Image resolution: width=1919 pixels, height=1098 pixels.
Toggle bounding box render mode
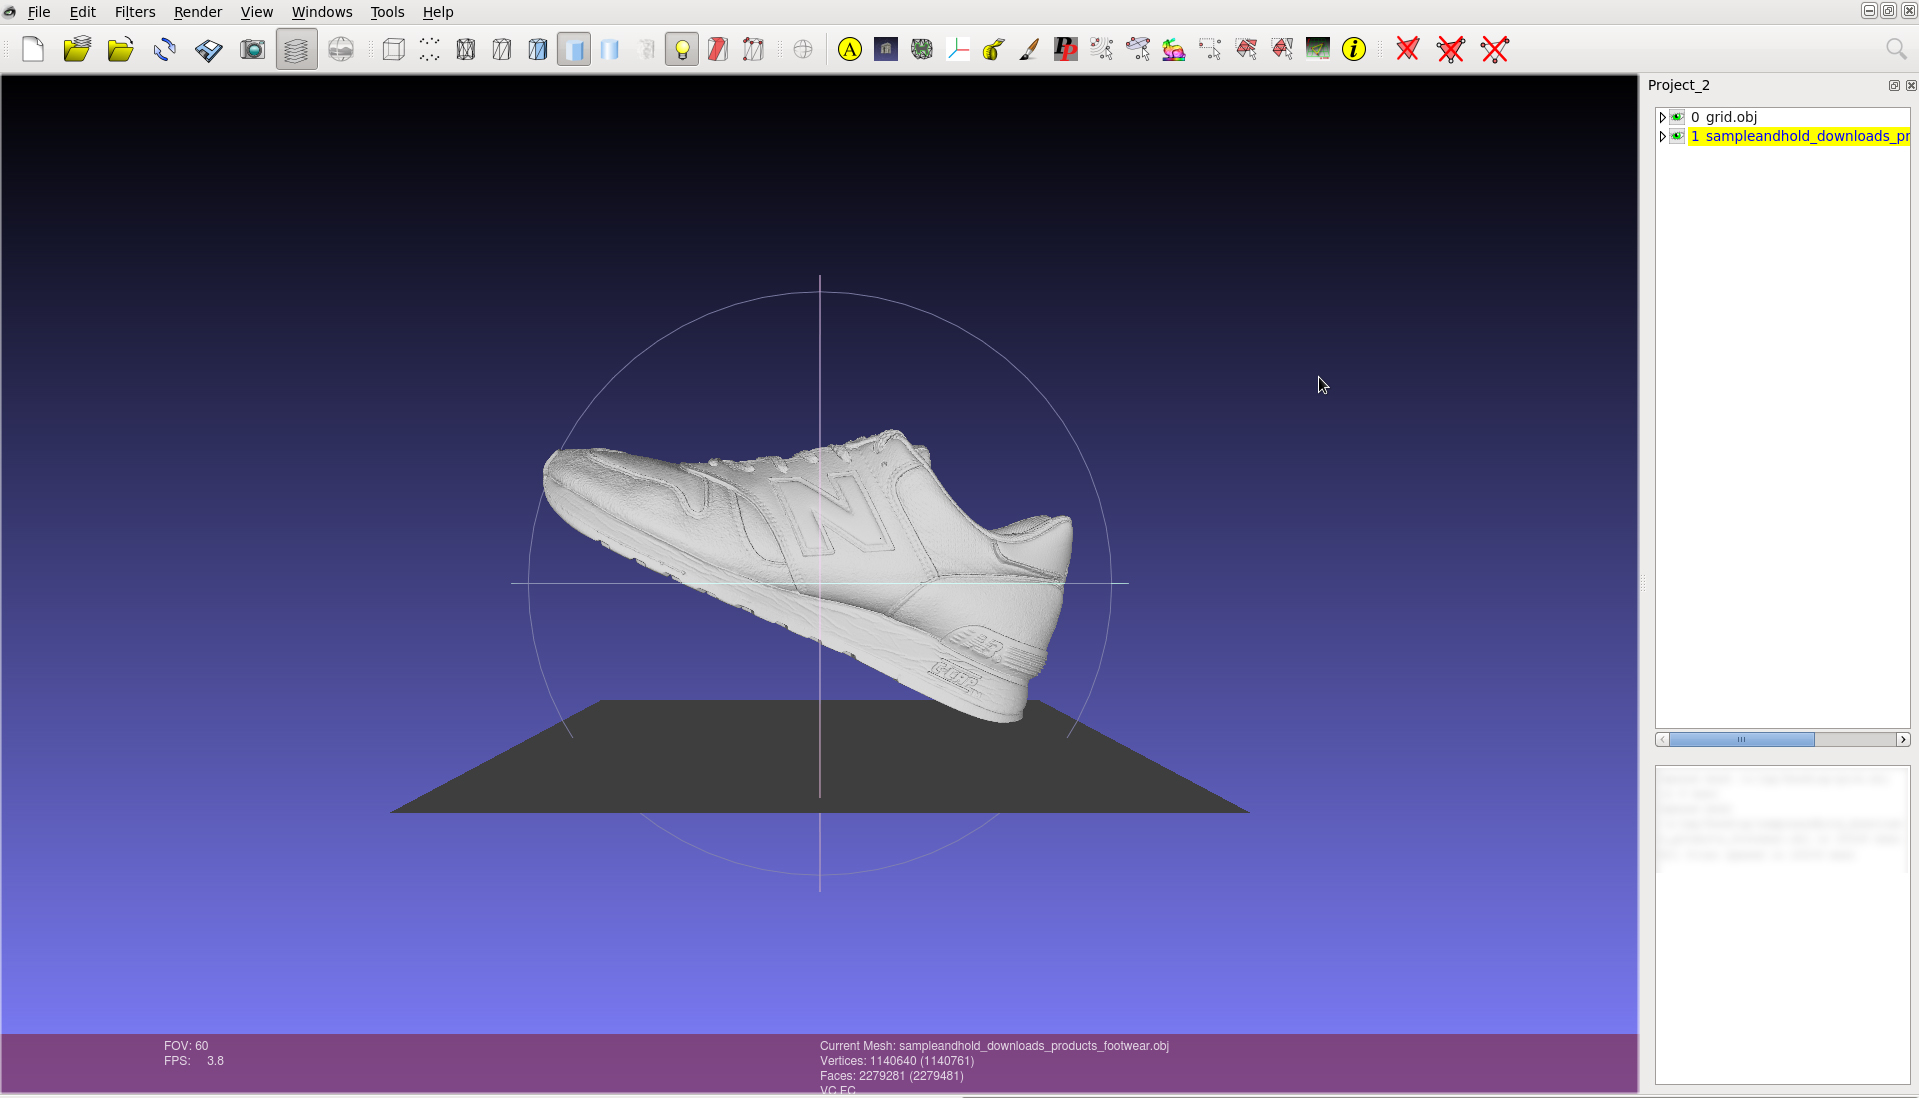(x=394, y=49)
